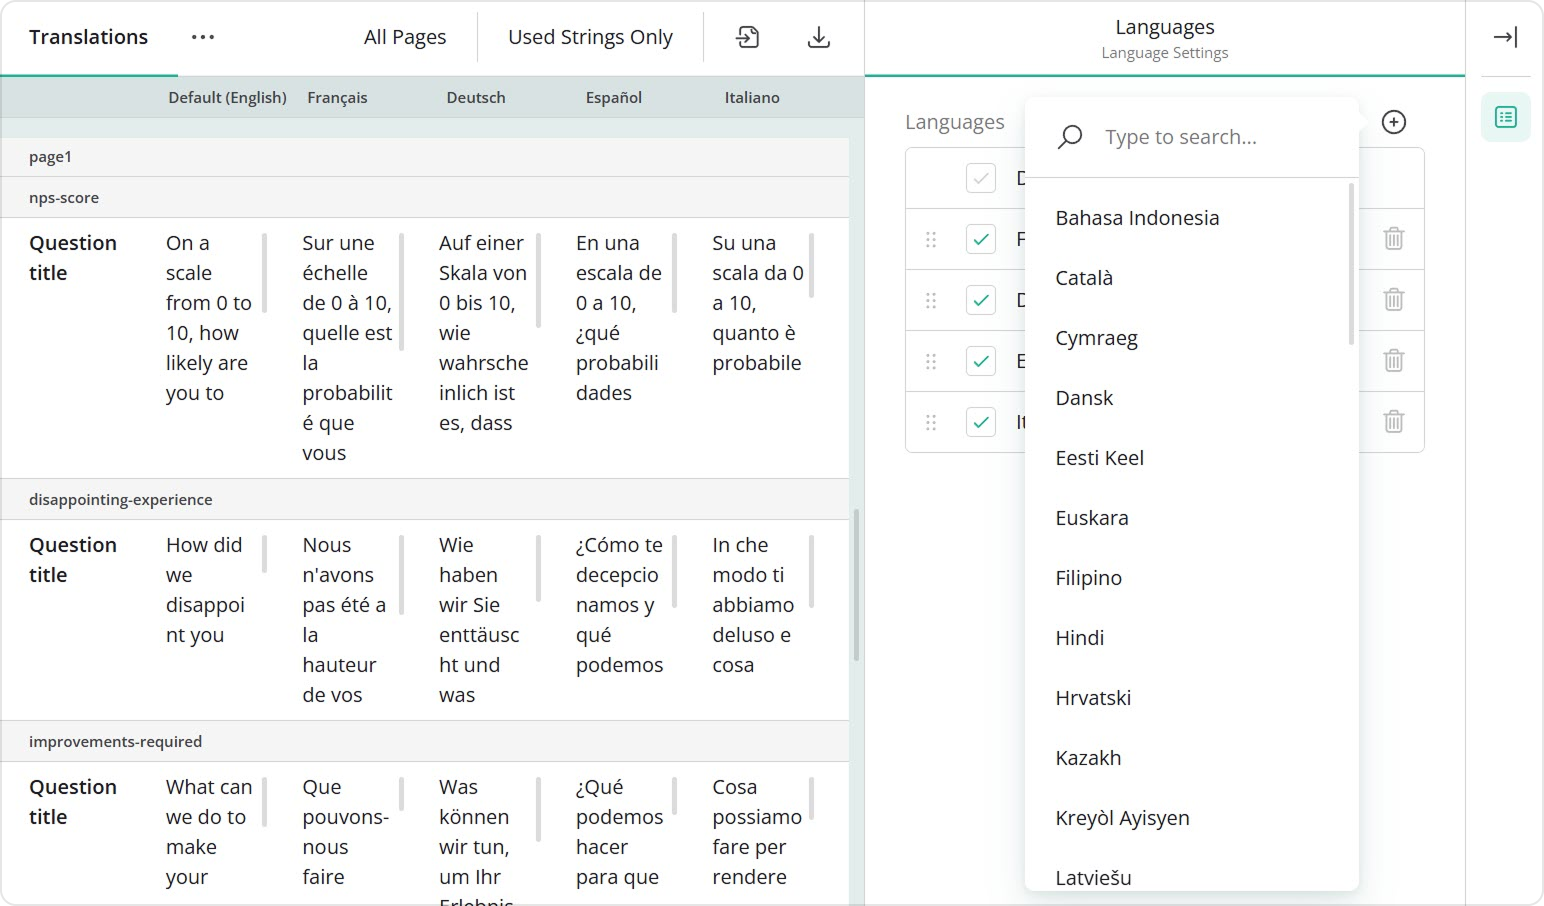This screenshot has height=906, width=1544.
Task: Select Bahasa Indonesia from the language list
Action: pos(1136,217)
